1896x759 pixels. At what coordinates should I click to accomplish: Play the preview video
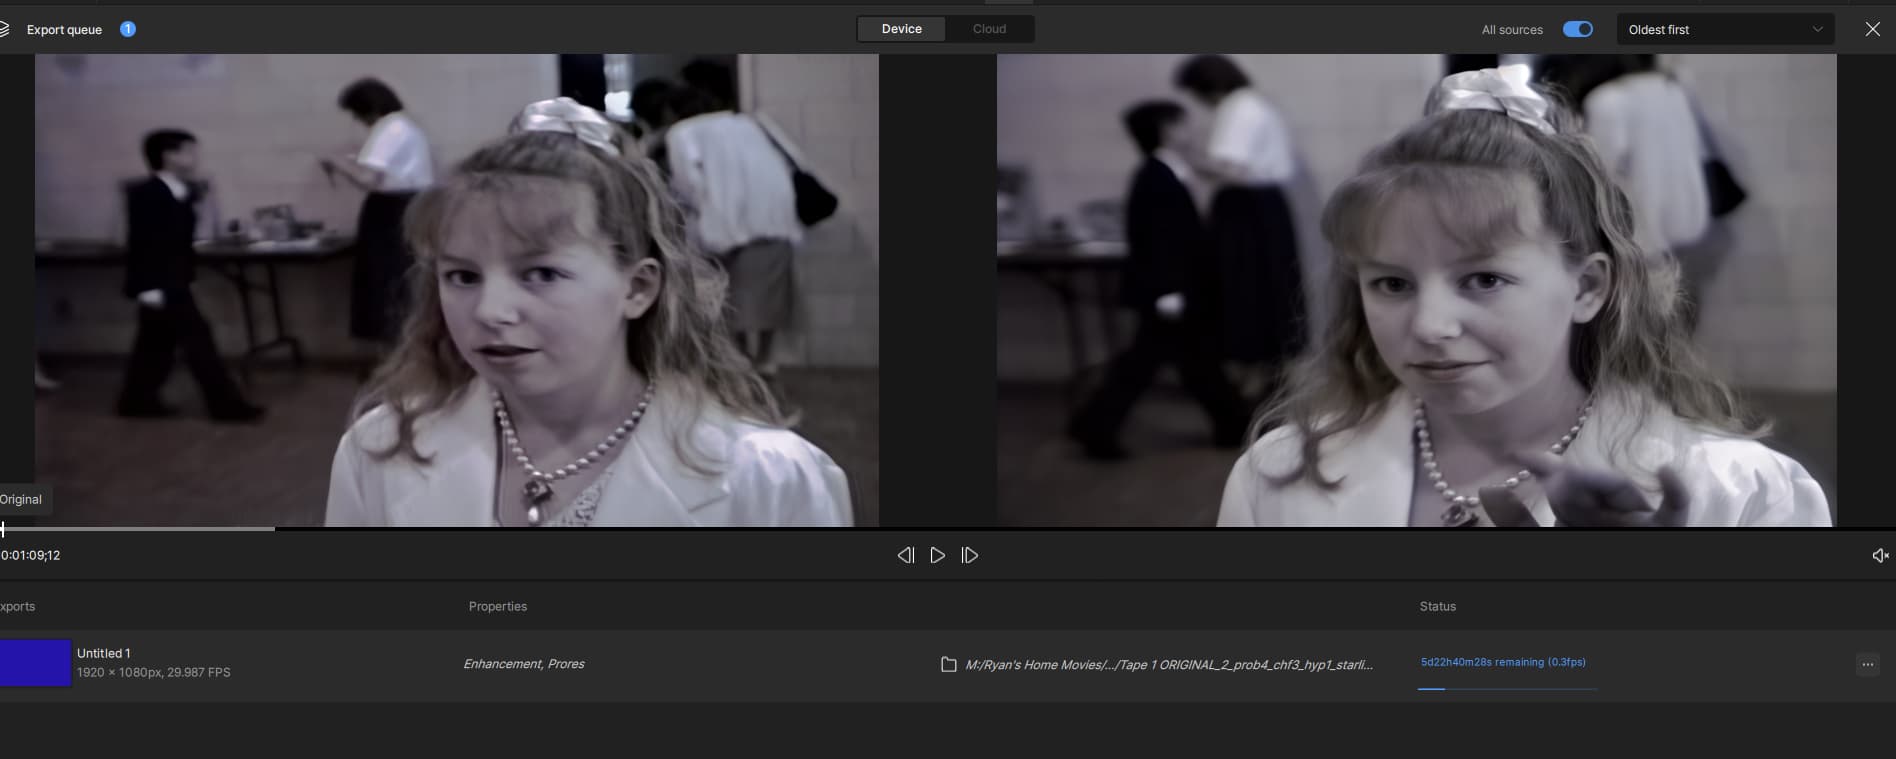(937, 555)
